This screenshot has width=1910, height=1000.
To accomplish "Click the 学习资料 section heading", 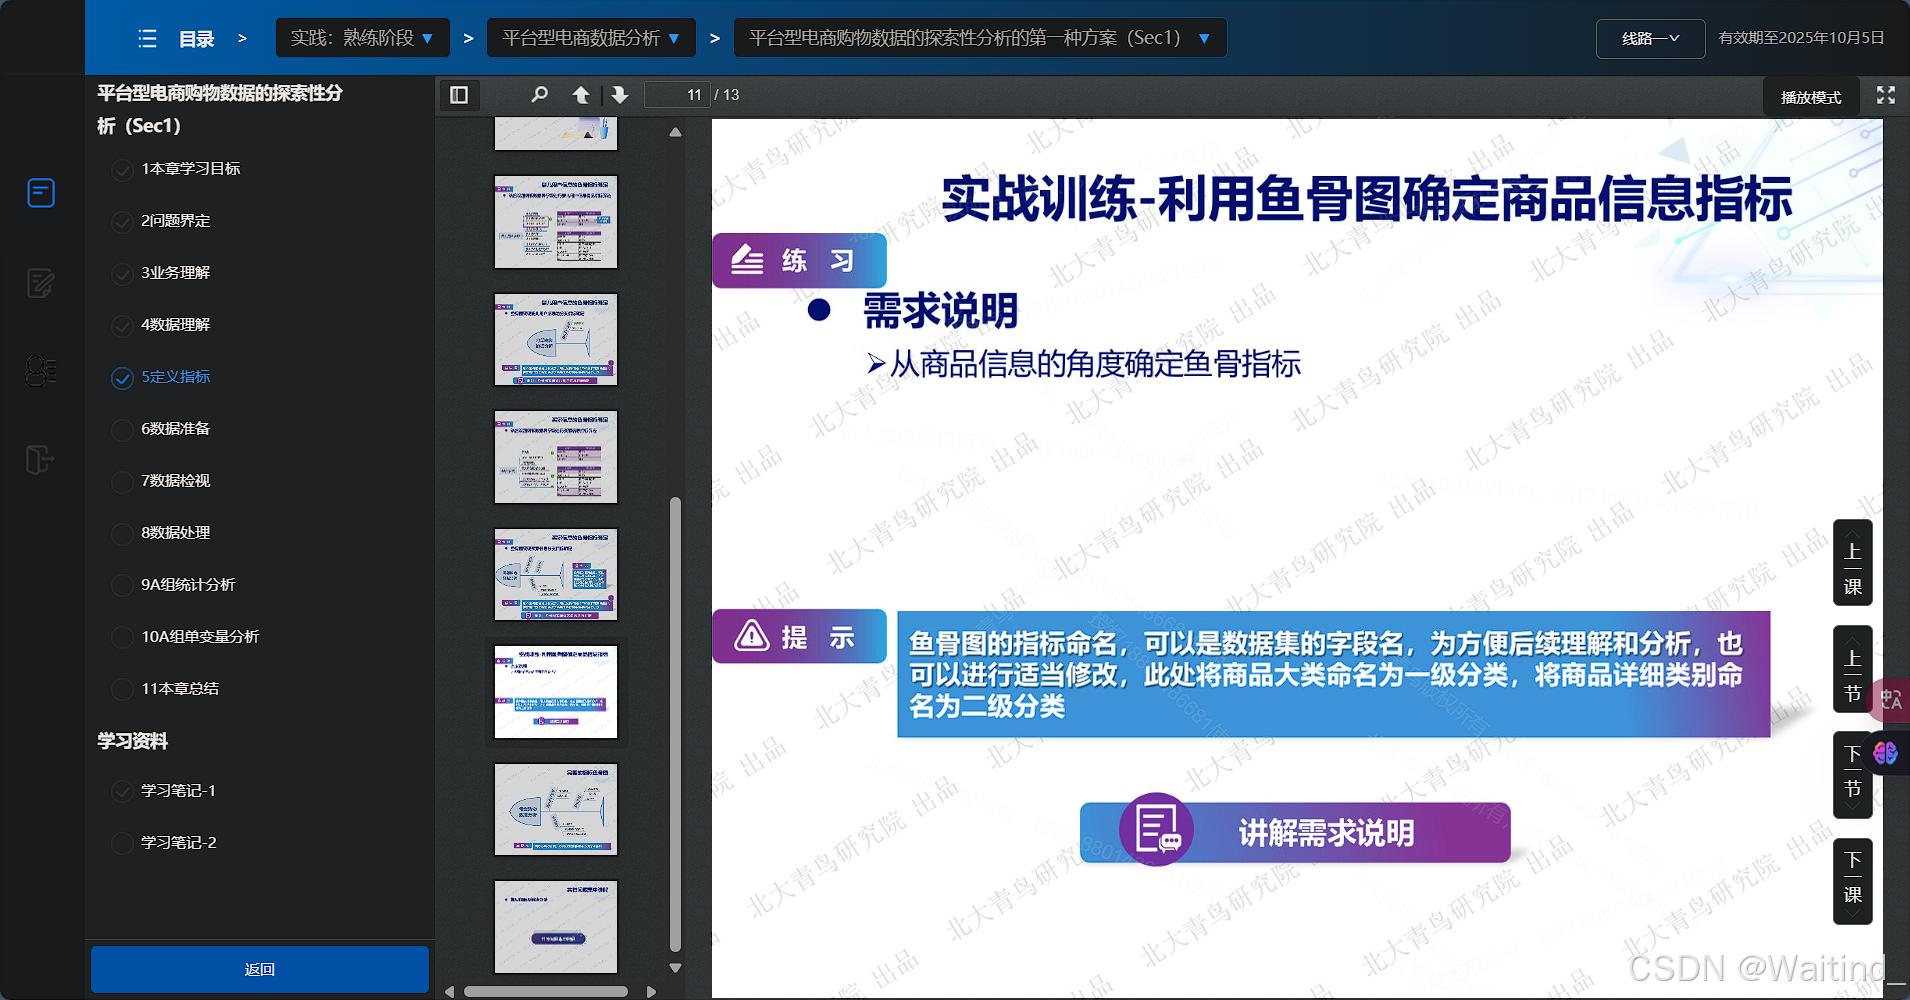I will (132, 741).
